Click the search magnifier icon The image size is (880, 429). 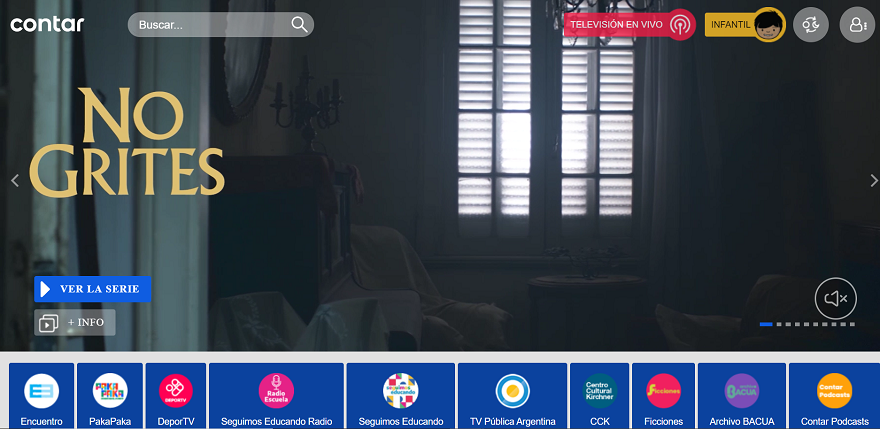click(x=299, y=25)
